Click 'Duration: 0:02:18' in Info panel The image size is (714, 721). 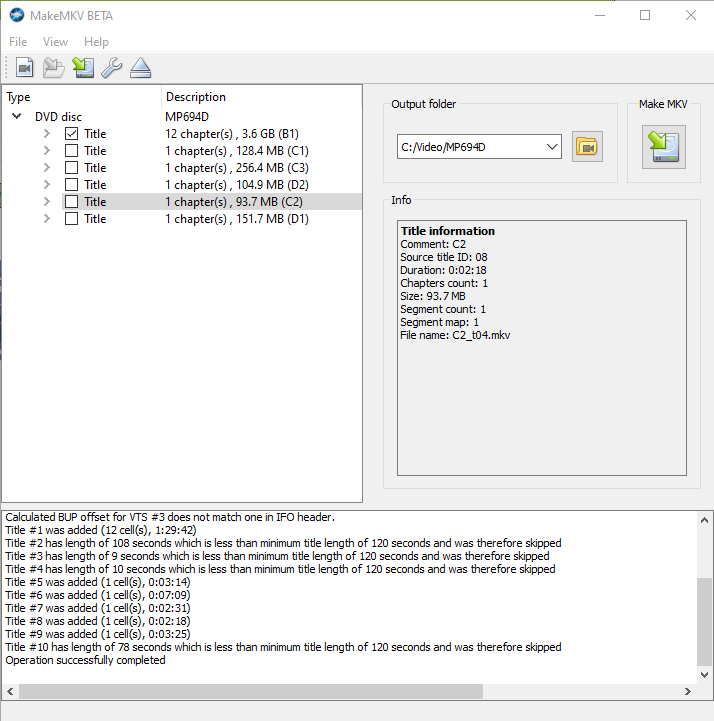(x=443, y=270)
